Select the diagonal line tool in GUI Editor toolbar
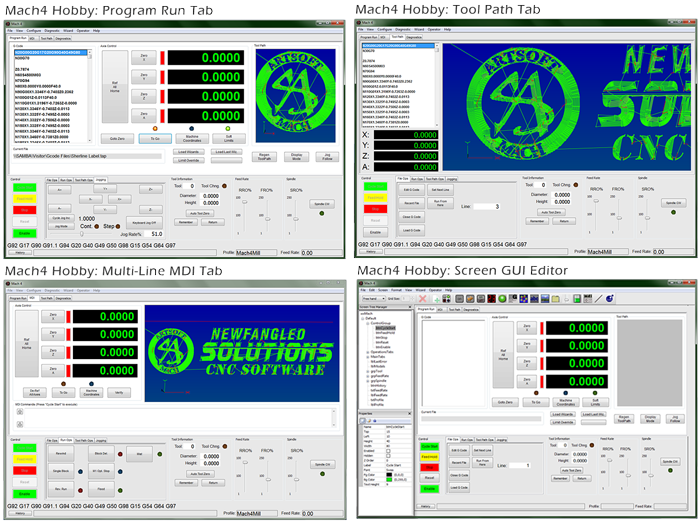The width and height of the screenshot is (700, 525). (x=598, y=299)
